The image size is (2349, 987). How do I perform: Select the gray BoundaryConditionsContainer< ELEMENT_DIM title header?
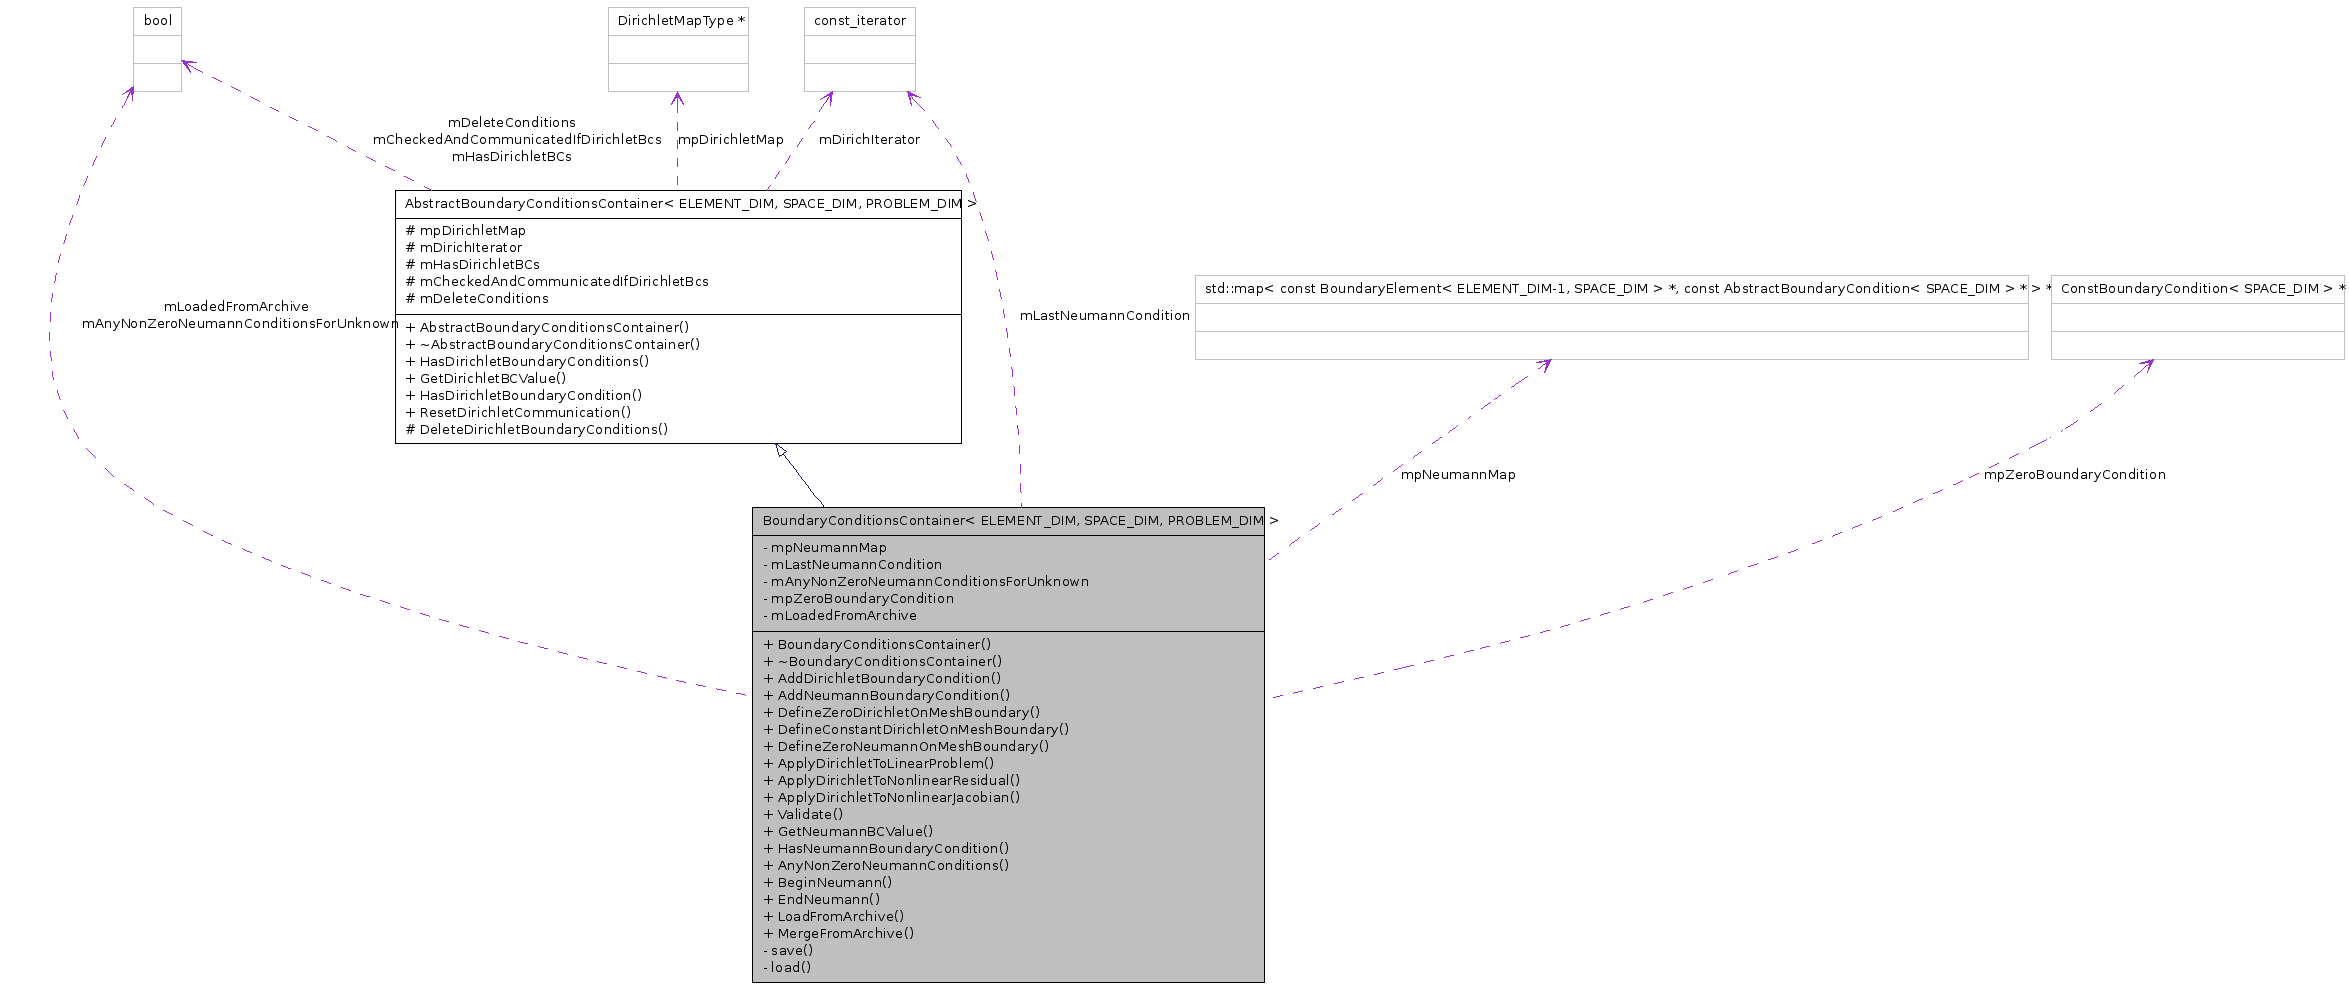pos(1008,521)
